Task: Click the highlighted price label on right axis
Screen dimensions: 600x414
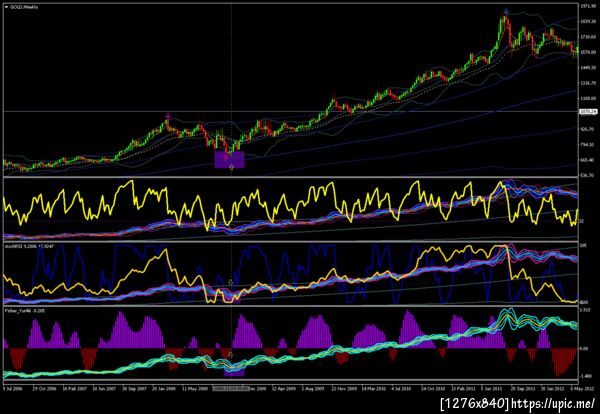Action: (x=589, y=112)
